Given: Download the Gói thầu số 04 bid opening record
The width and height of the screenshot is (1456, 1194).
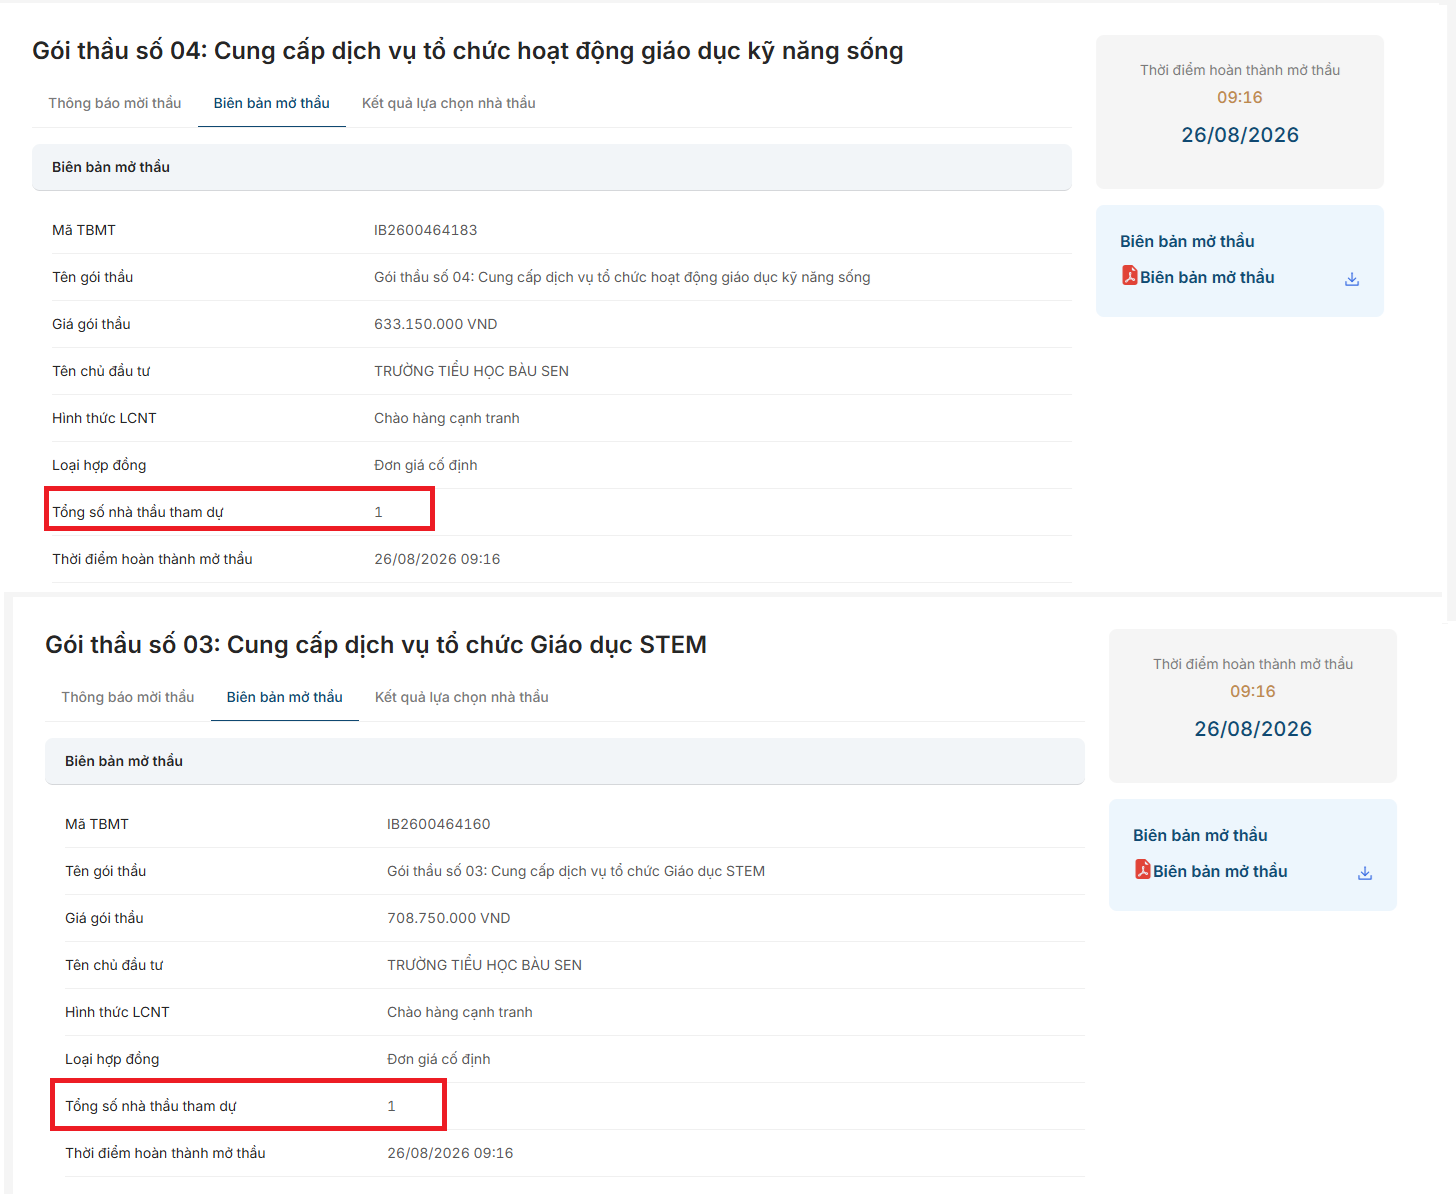Looking at the screenshot, I should tap(1352, 279).
